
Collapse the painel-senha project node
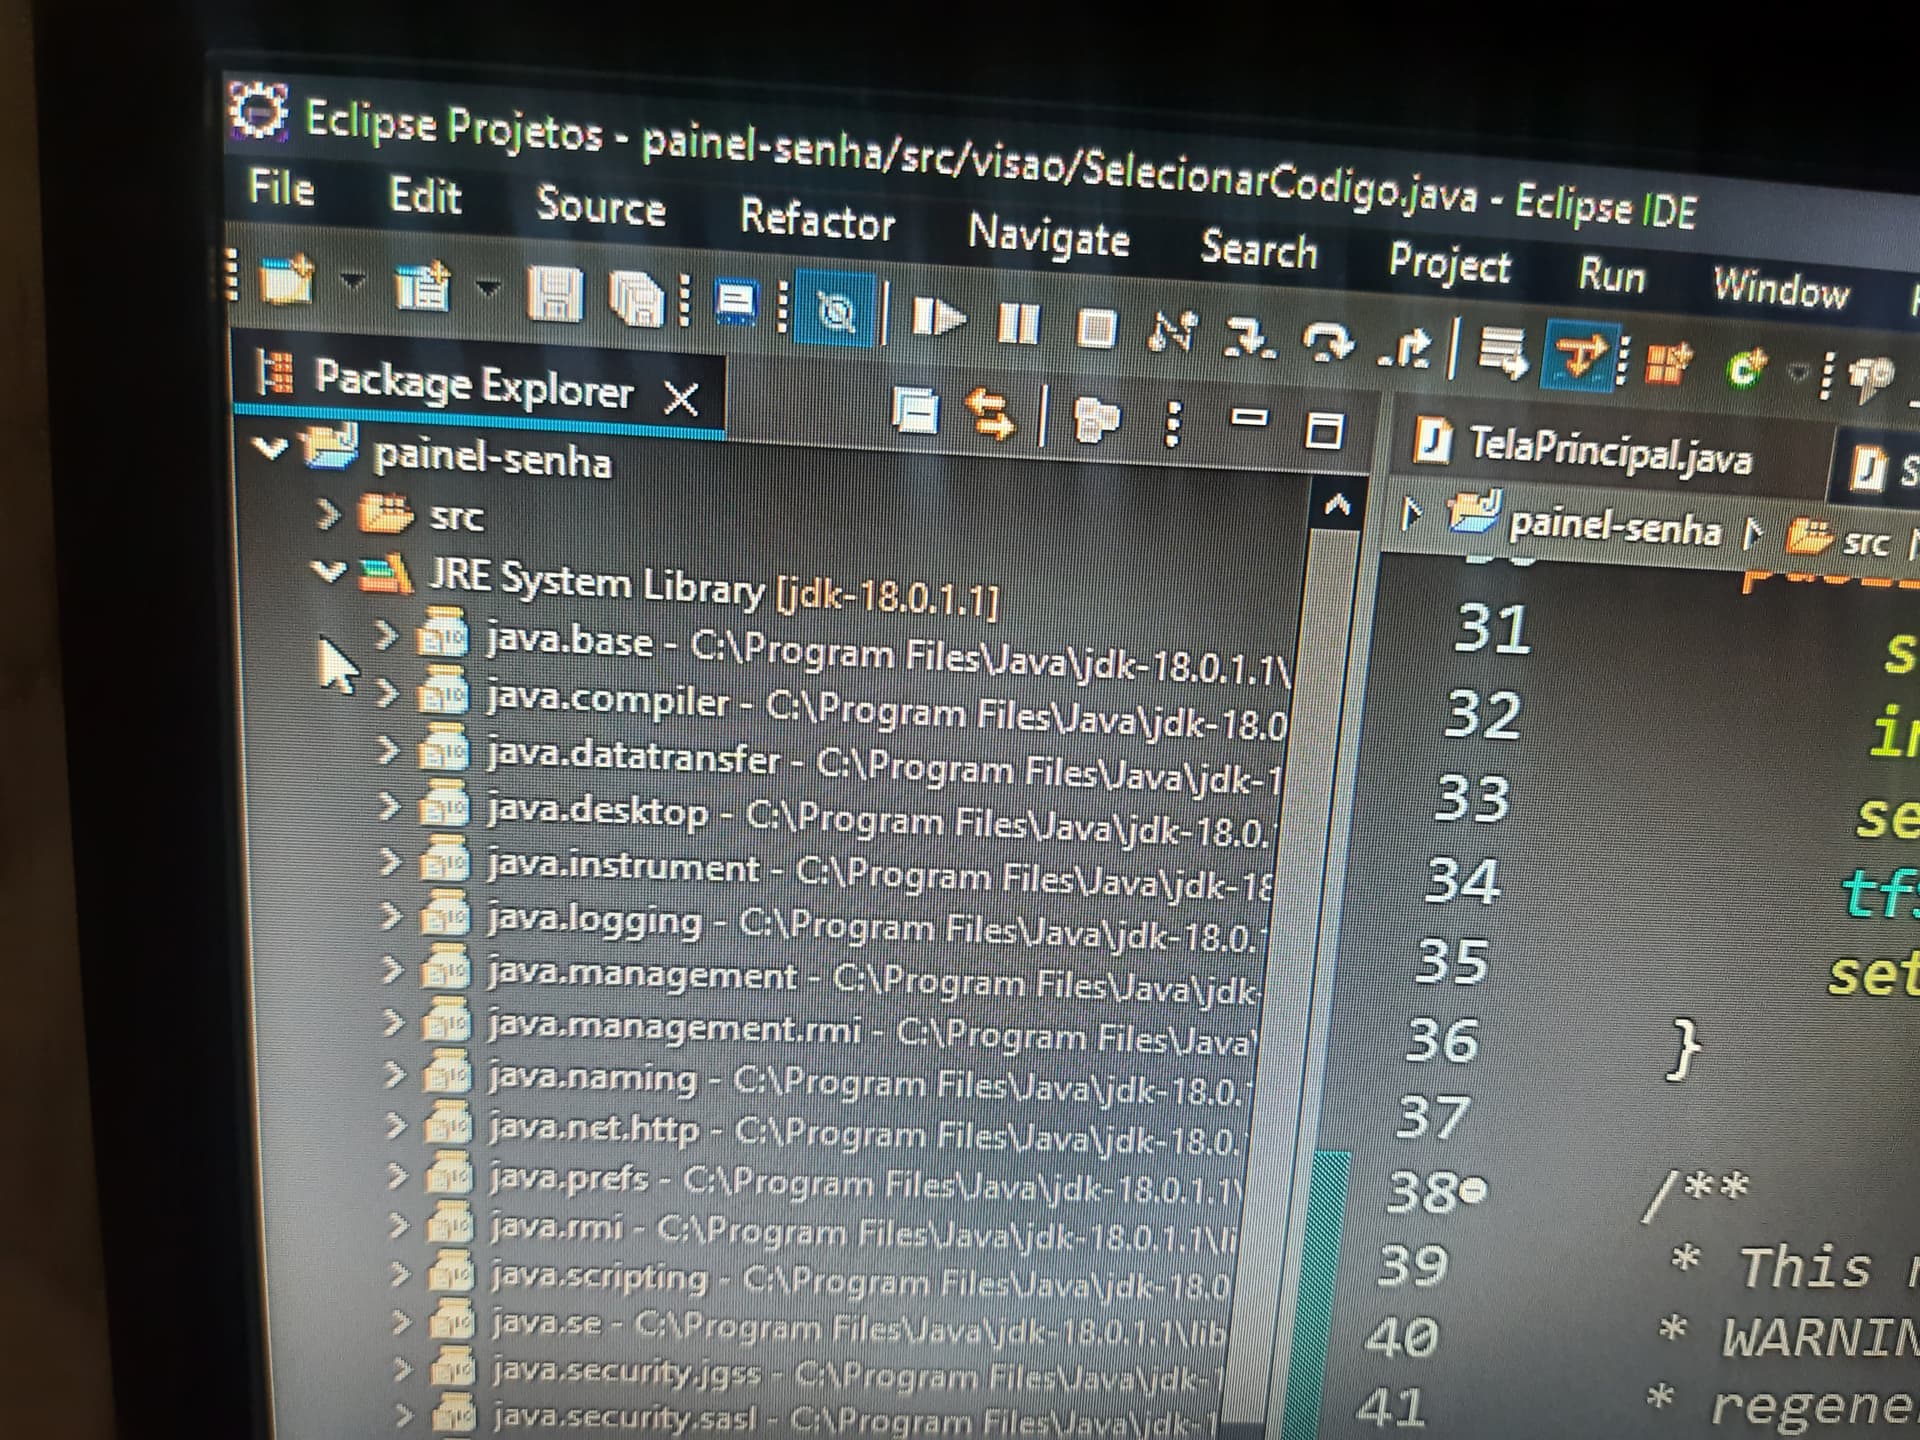coord(269,447)
